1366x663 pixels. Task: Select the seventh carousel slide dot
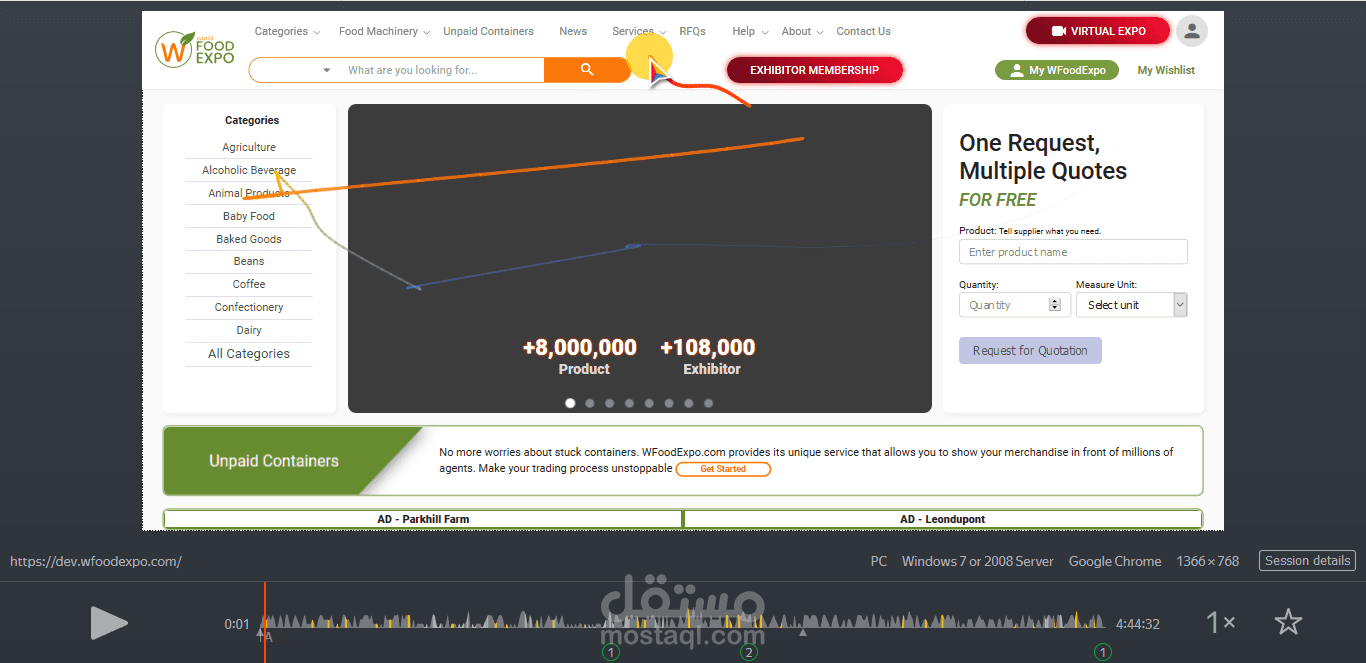click(x=689, y=403)
